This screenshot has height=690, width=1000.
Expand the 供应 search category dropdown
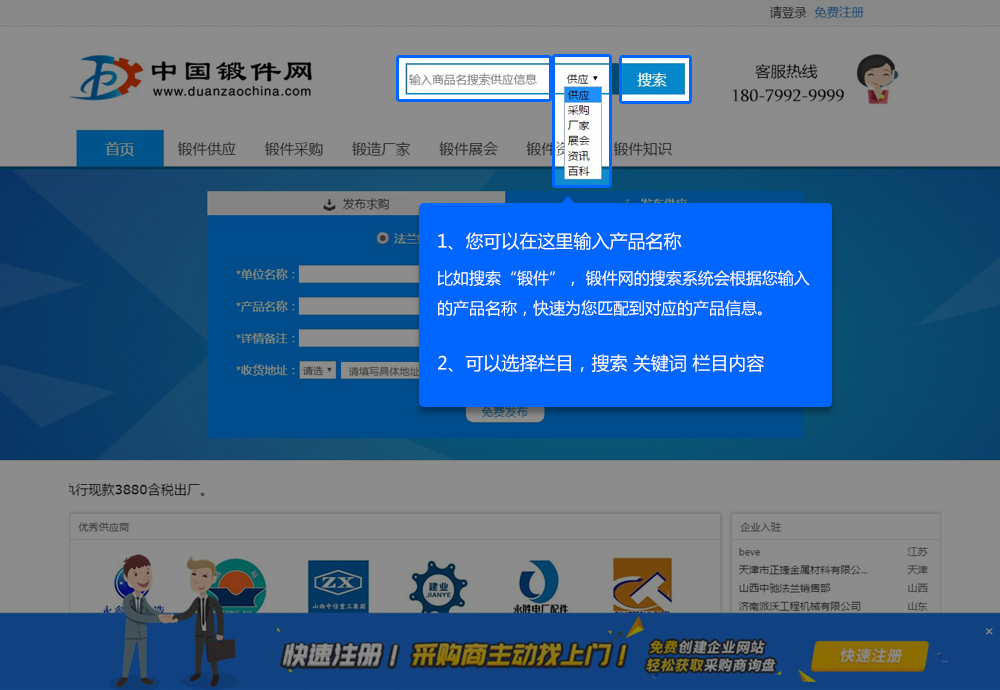click(582, 78)
